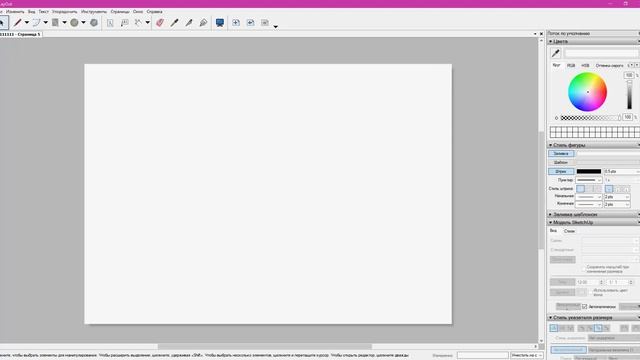Open the Инструменты menu
This screenshot has height=360, width=640.
(94, 12)
